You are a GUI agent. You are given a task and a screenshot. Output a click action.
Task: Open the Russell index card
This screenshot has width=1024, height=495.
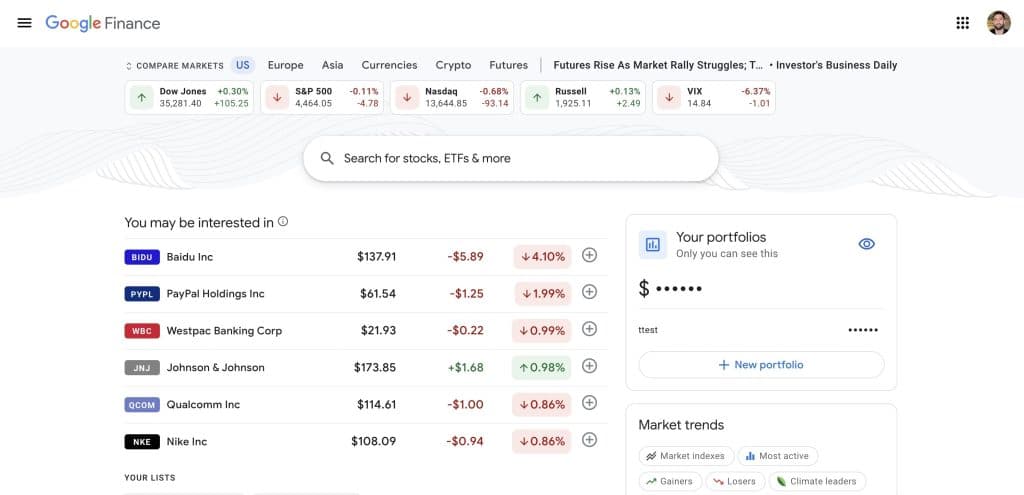(x=583, y=97)
